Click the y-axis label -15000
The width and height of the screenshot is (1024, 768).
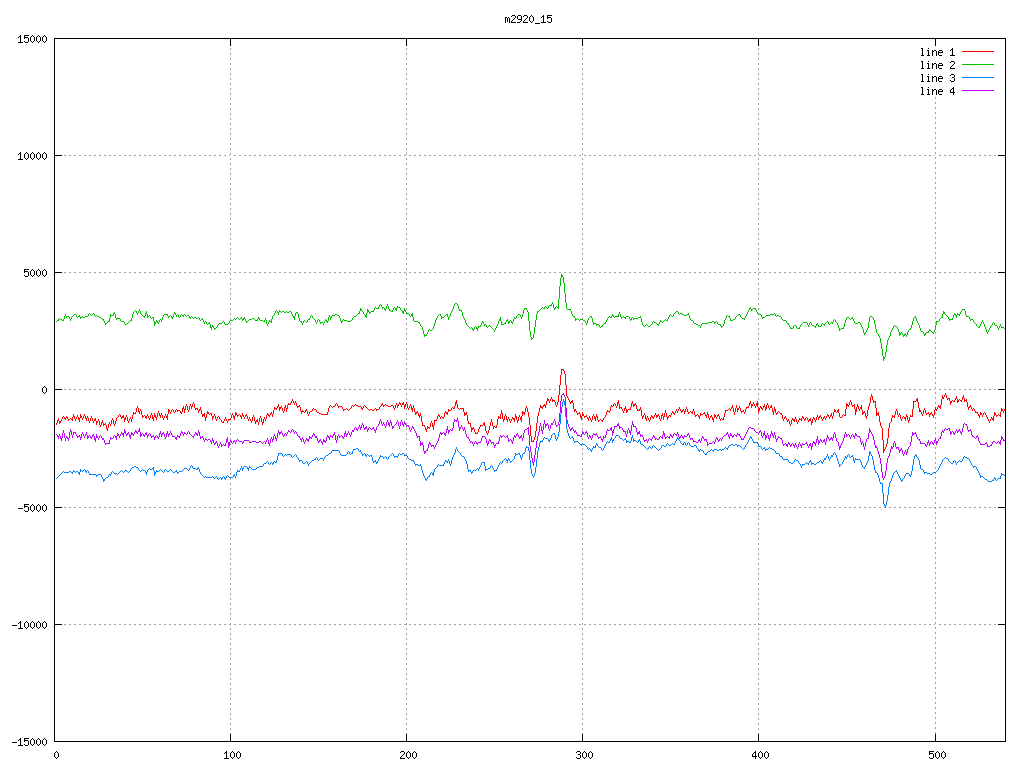point(29,742)
